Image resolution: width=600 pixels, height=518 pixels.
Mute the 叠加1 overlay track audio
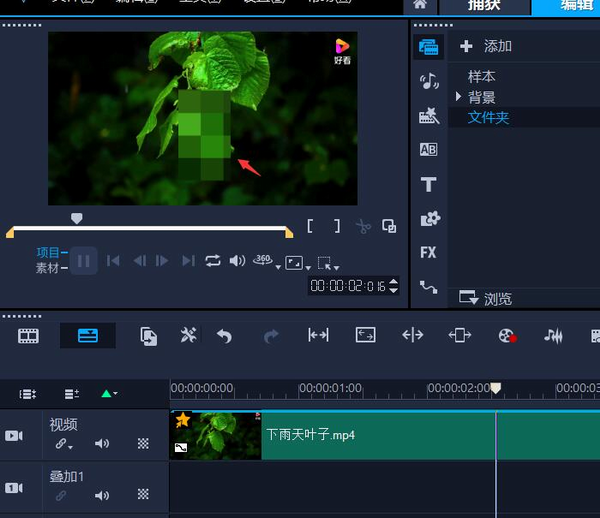tap(102, 494)
